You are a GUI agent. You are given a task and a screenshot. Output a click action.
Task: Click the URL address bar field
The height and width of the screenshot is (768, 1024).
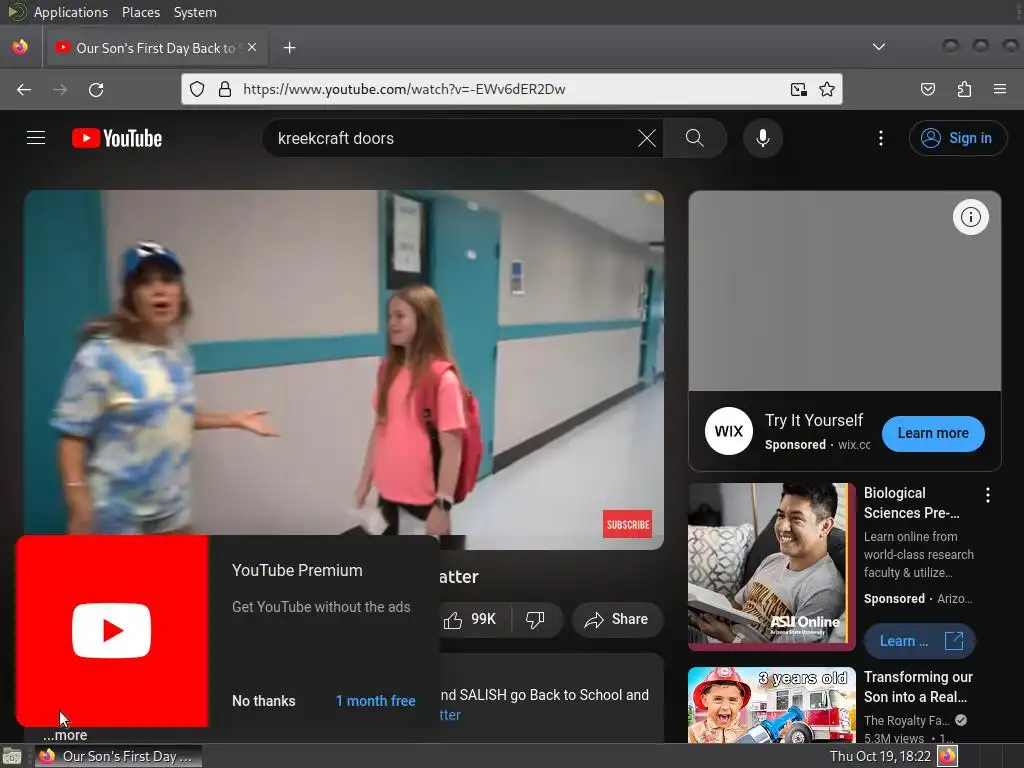point(512,89)
